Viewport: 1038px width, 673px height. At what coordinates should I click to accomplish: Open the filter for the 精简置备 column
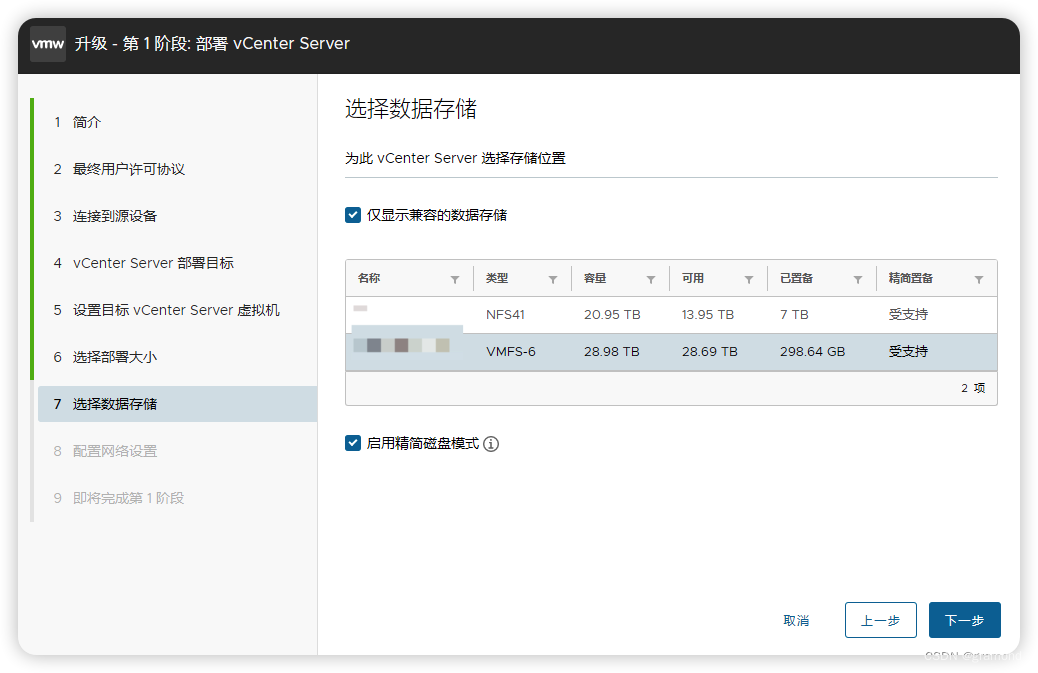pyautogui.click(x=979, y=279)
